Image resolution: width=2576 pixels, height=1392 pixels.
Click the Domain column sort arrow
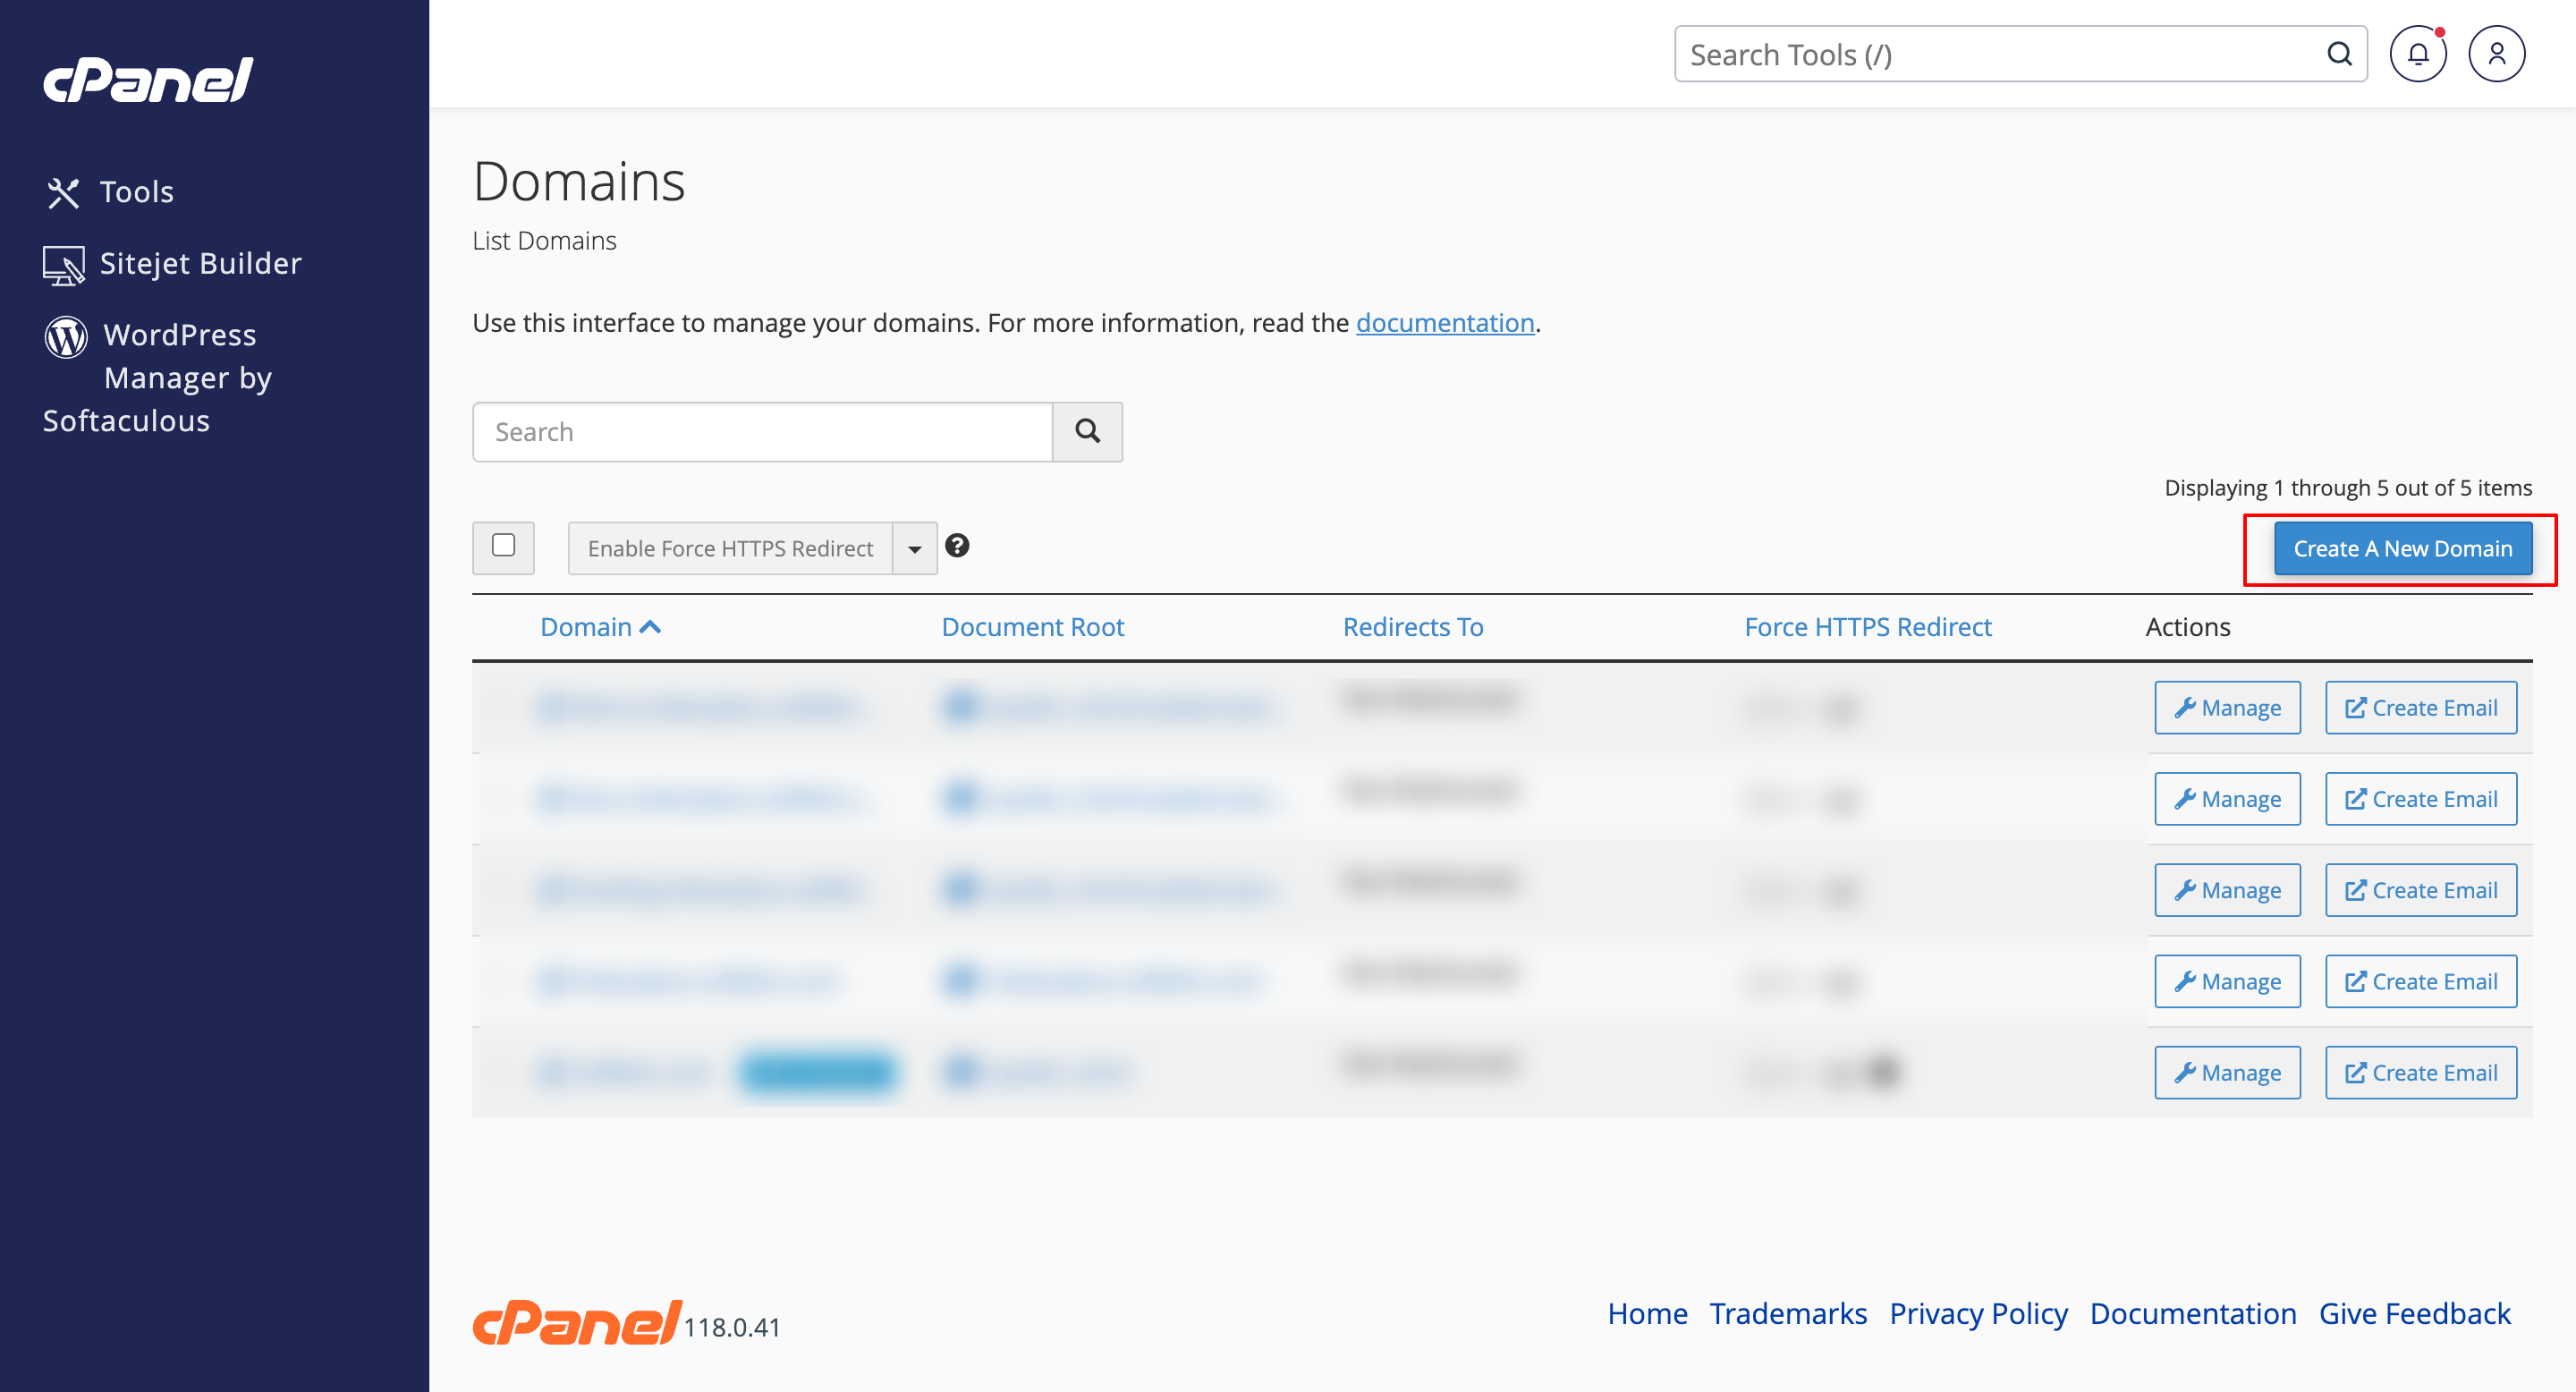tap(650, 627)
